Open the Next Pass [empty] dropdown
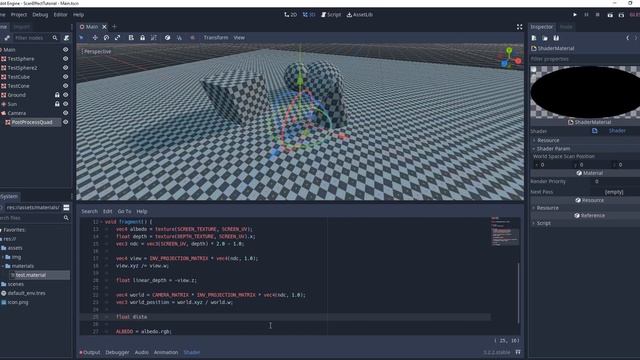This screenshot has height=360, width=640. [x=614, y=192]
